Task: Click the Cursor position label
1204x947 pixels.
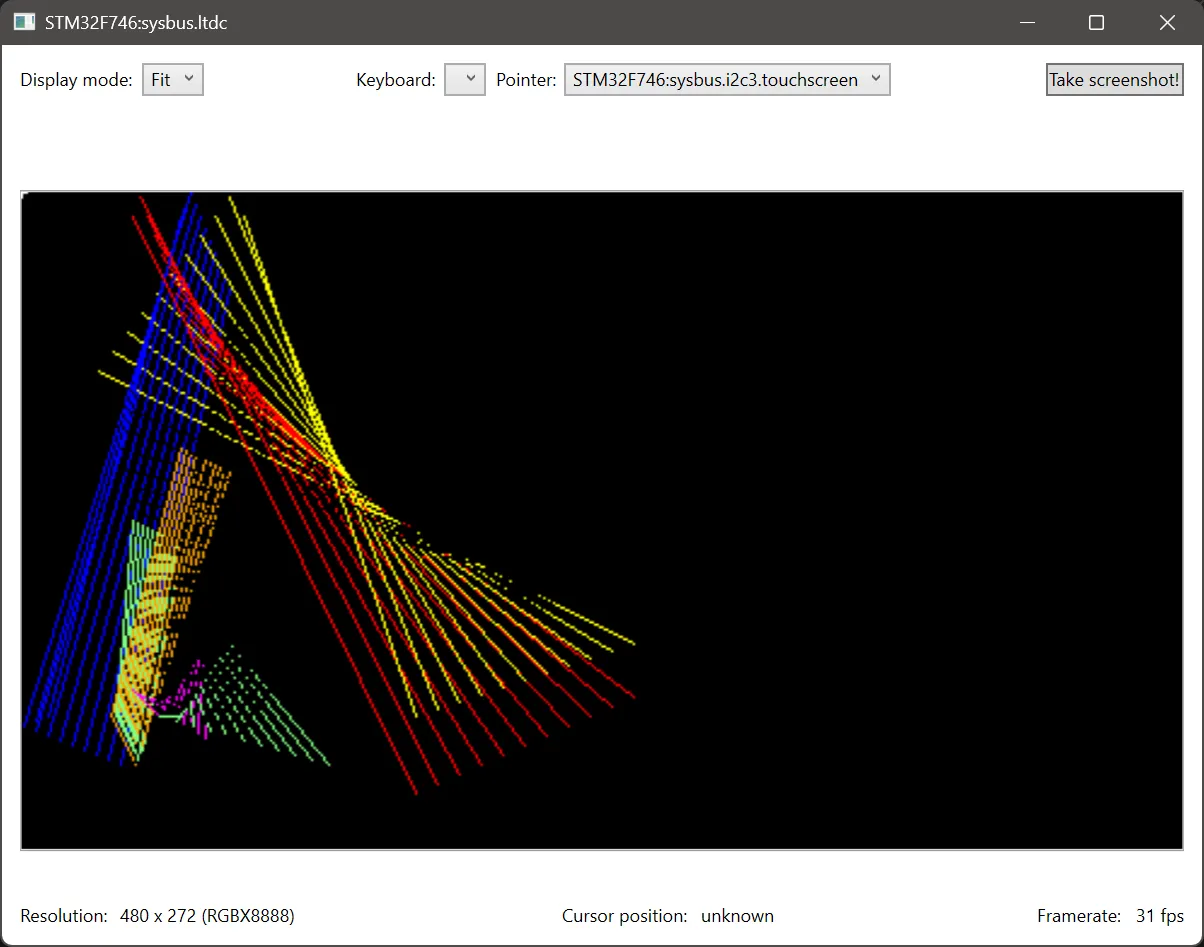Action: point(624,915)
